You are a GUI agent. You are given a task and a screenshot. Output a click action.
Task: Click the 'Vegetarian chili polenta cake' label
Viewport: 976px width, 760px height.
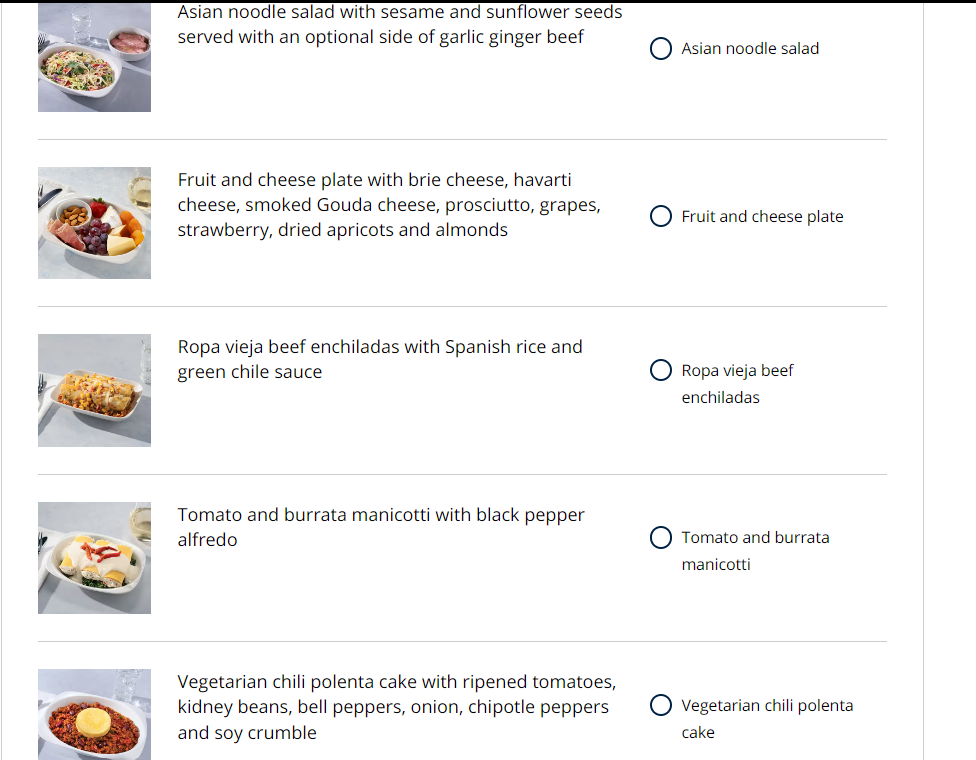pyautogui.click(x=767, y=719)
